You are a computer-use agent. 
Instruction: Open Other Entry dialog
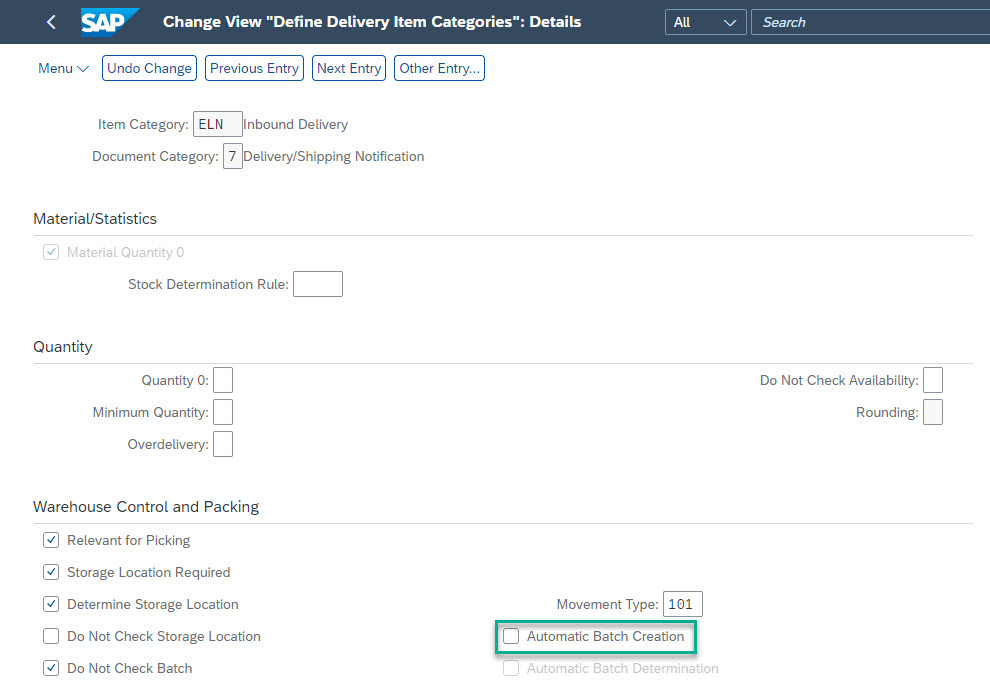(439, 68)
